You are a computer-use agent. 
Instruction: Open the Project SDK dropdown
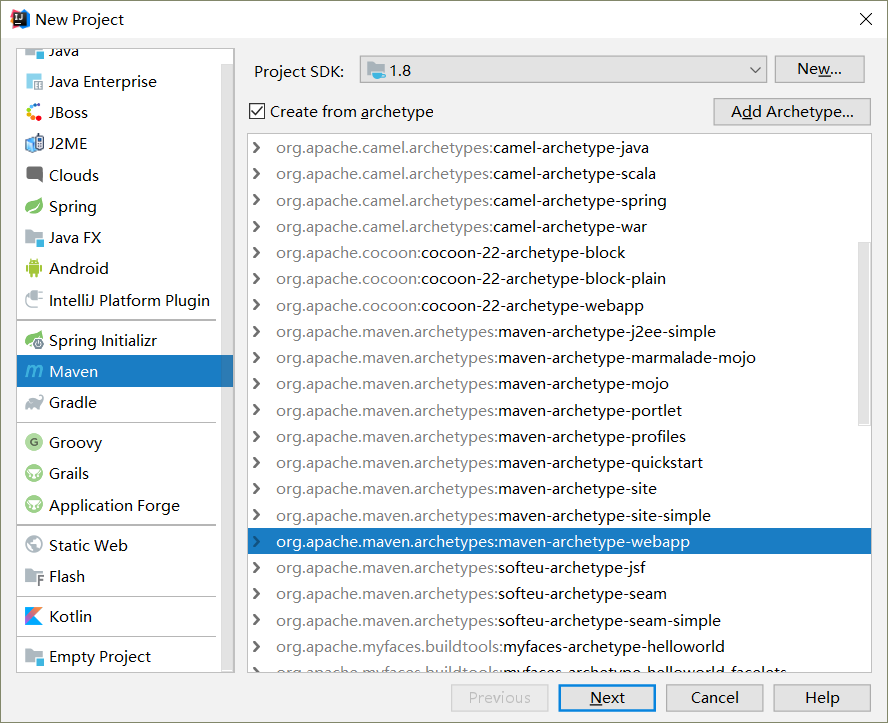(x=757, y=71)
